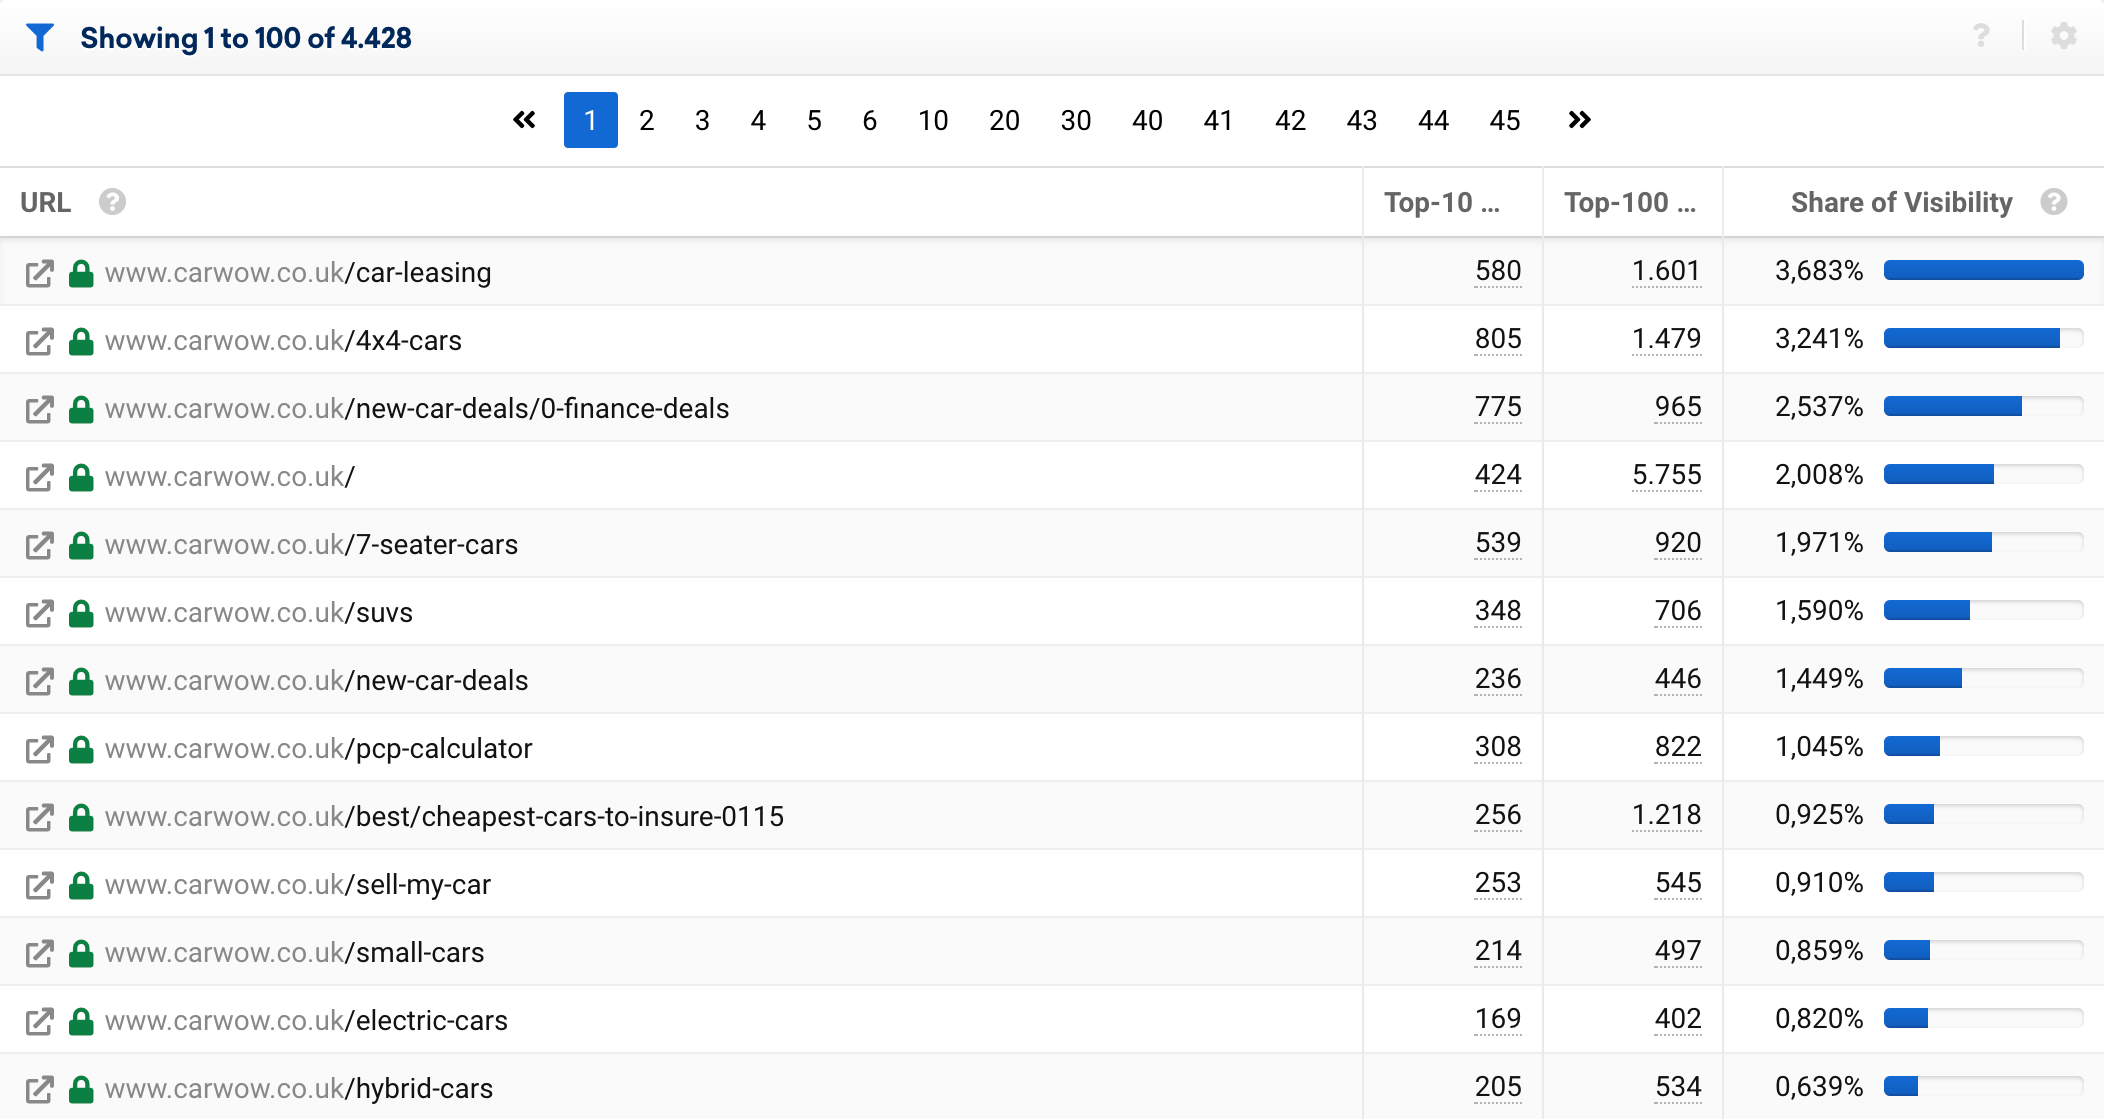The width and height of the screenshot is (2104, 1119).
Task: Open 7-seater-cars external link icon
Action: (39, 545)
